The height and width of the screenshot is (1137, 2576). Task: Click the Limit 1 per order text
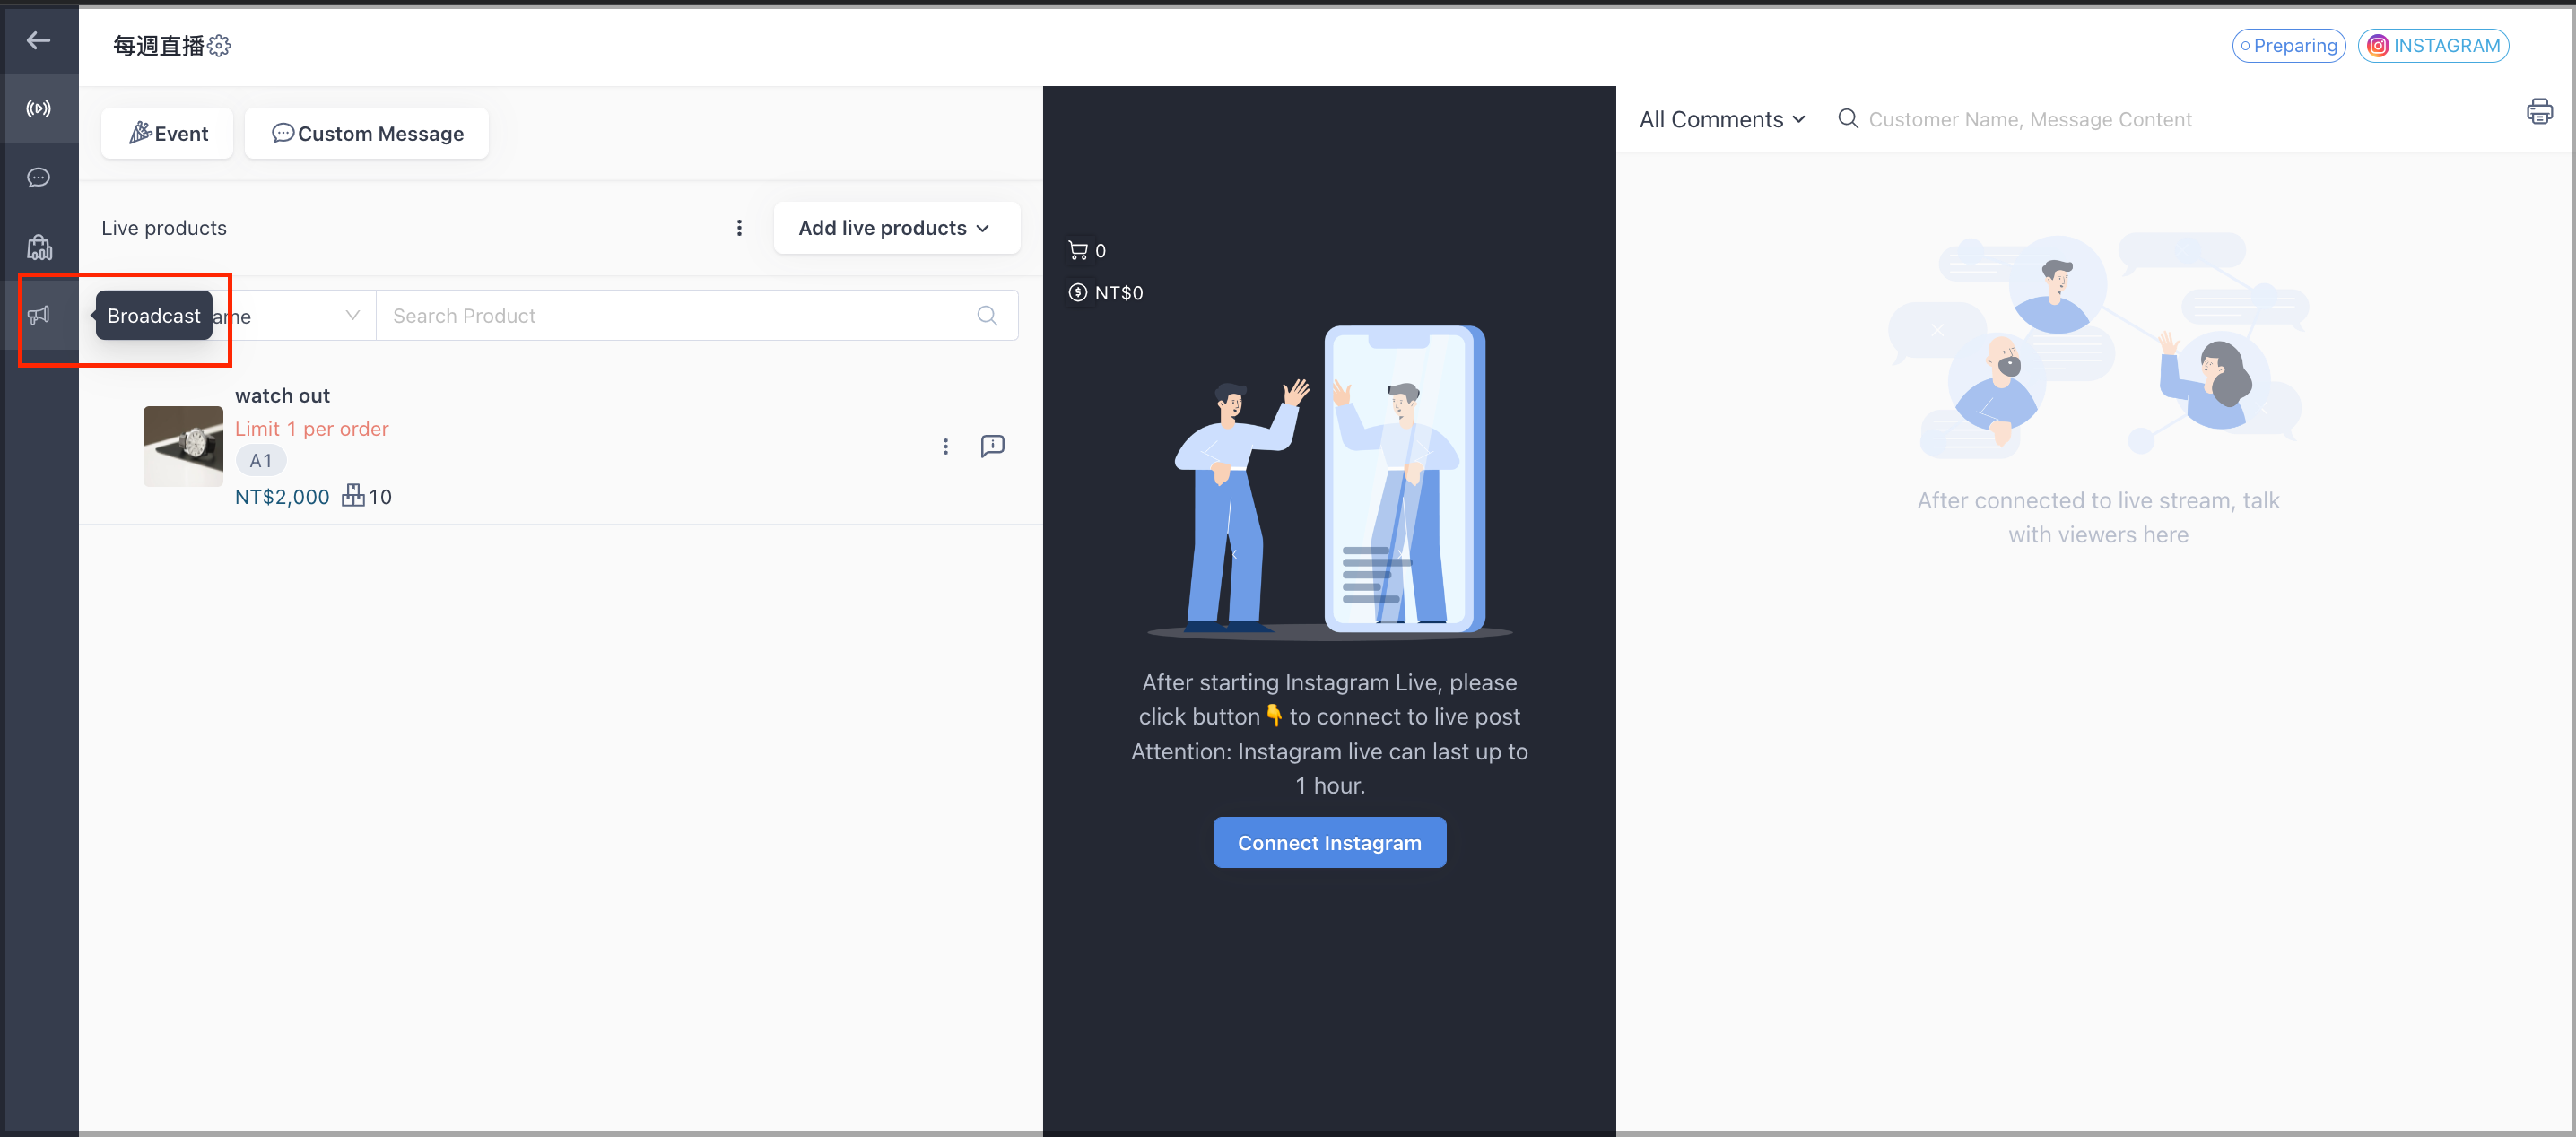point(312,429)
